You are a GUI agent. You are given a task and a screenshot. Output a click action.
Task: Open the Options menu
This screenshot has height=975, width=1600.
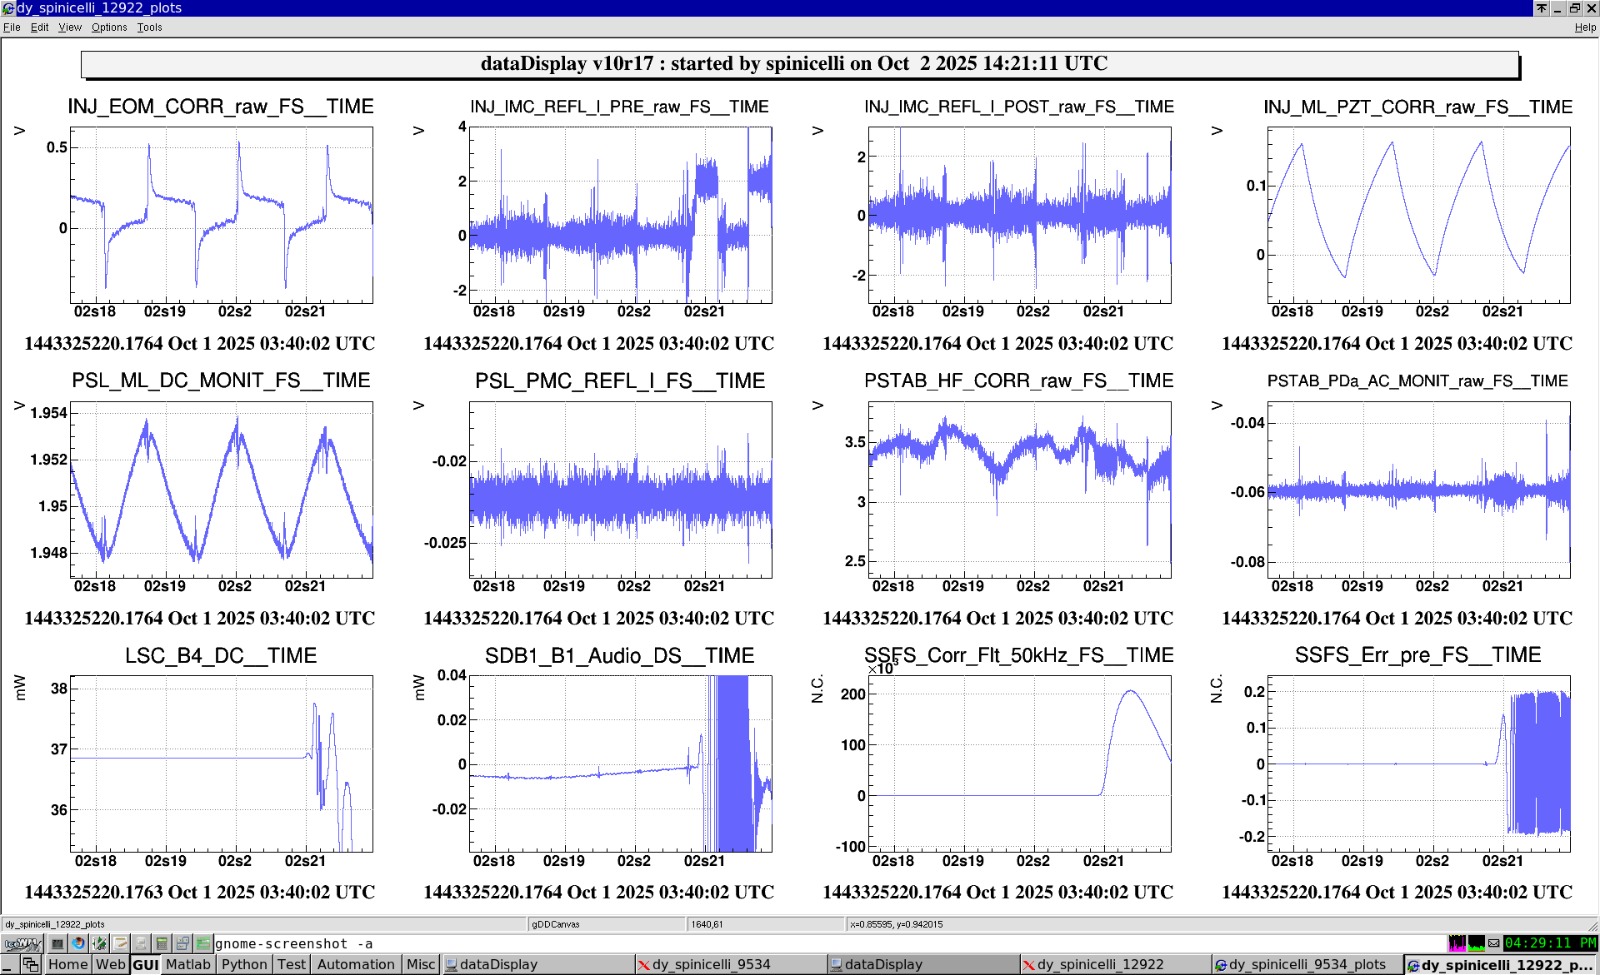click(109, 27)
